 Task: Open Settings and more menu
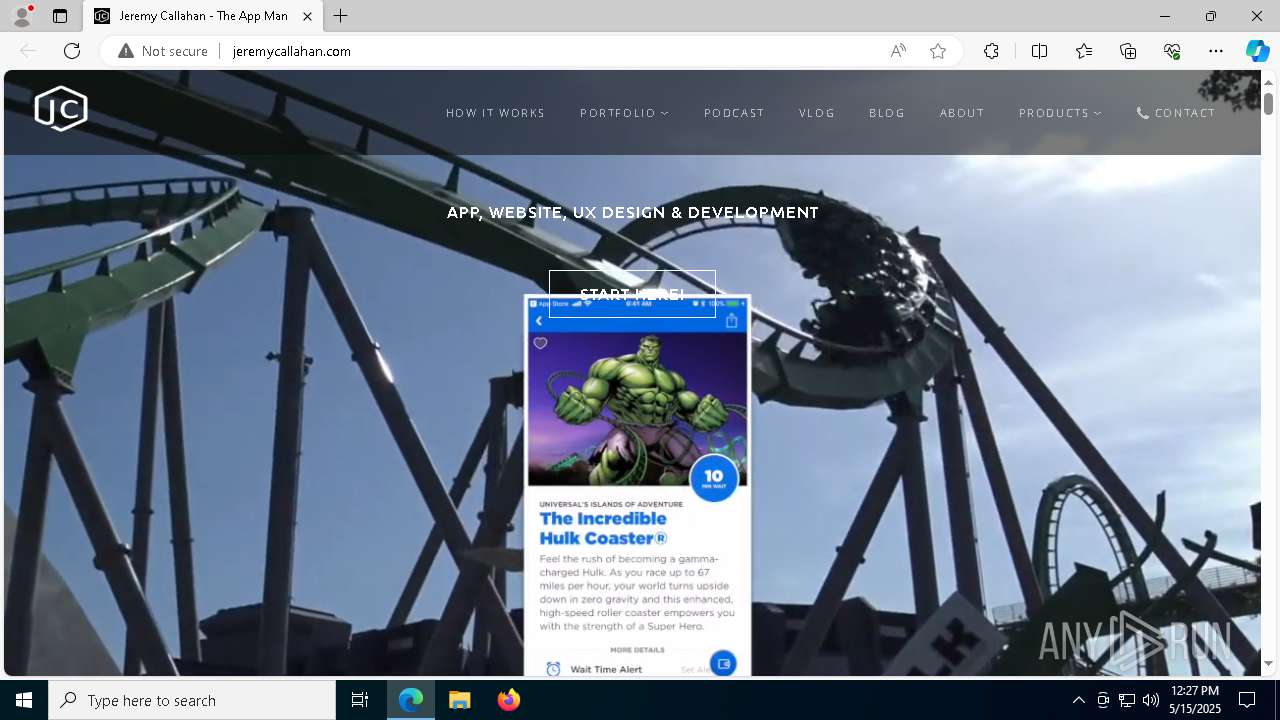click(1216, 51)
